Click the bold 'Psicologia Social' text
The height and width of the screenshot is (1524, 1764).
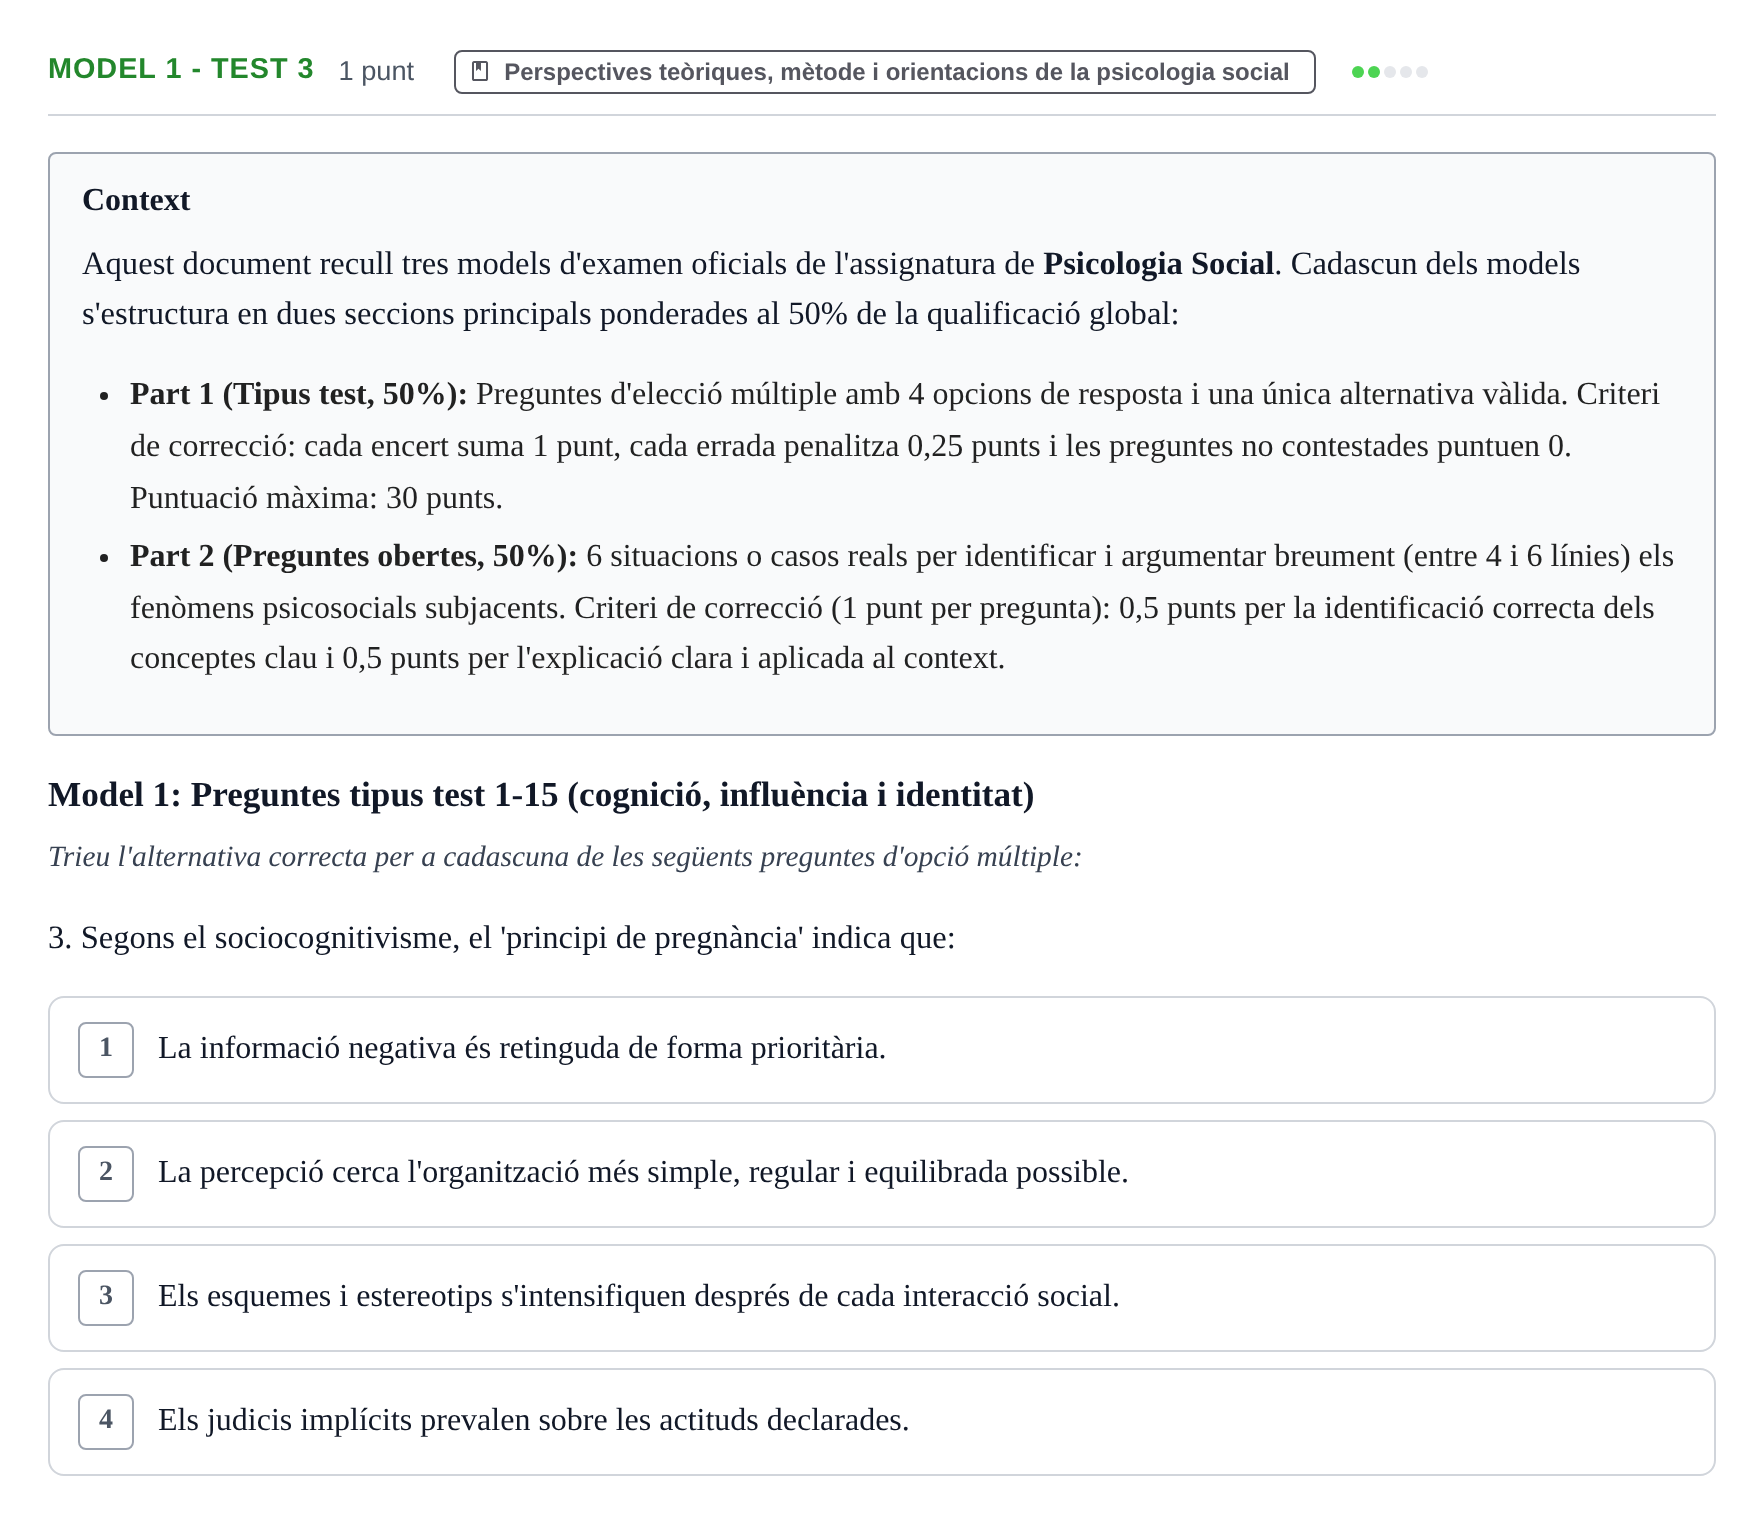[x=1158, y=264]
